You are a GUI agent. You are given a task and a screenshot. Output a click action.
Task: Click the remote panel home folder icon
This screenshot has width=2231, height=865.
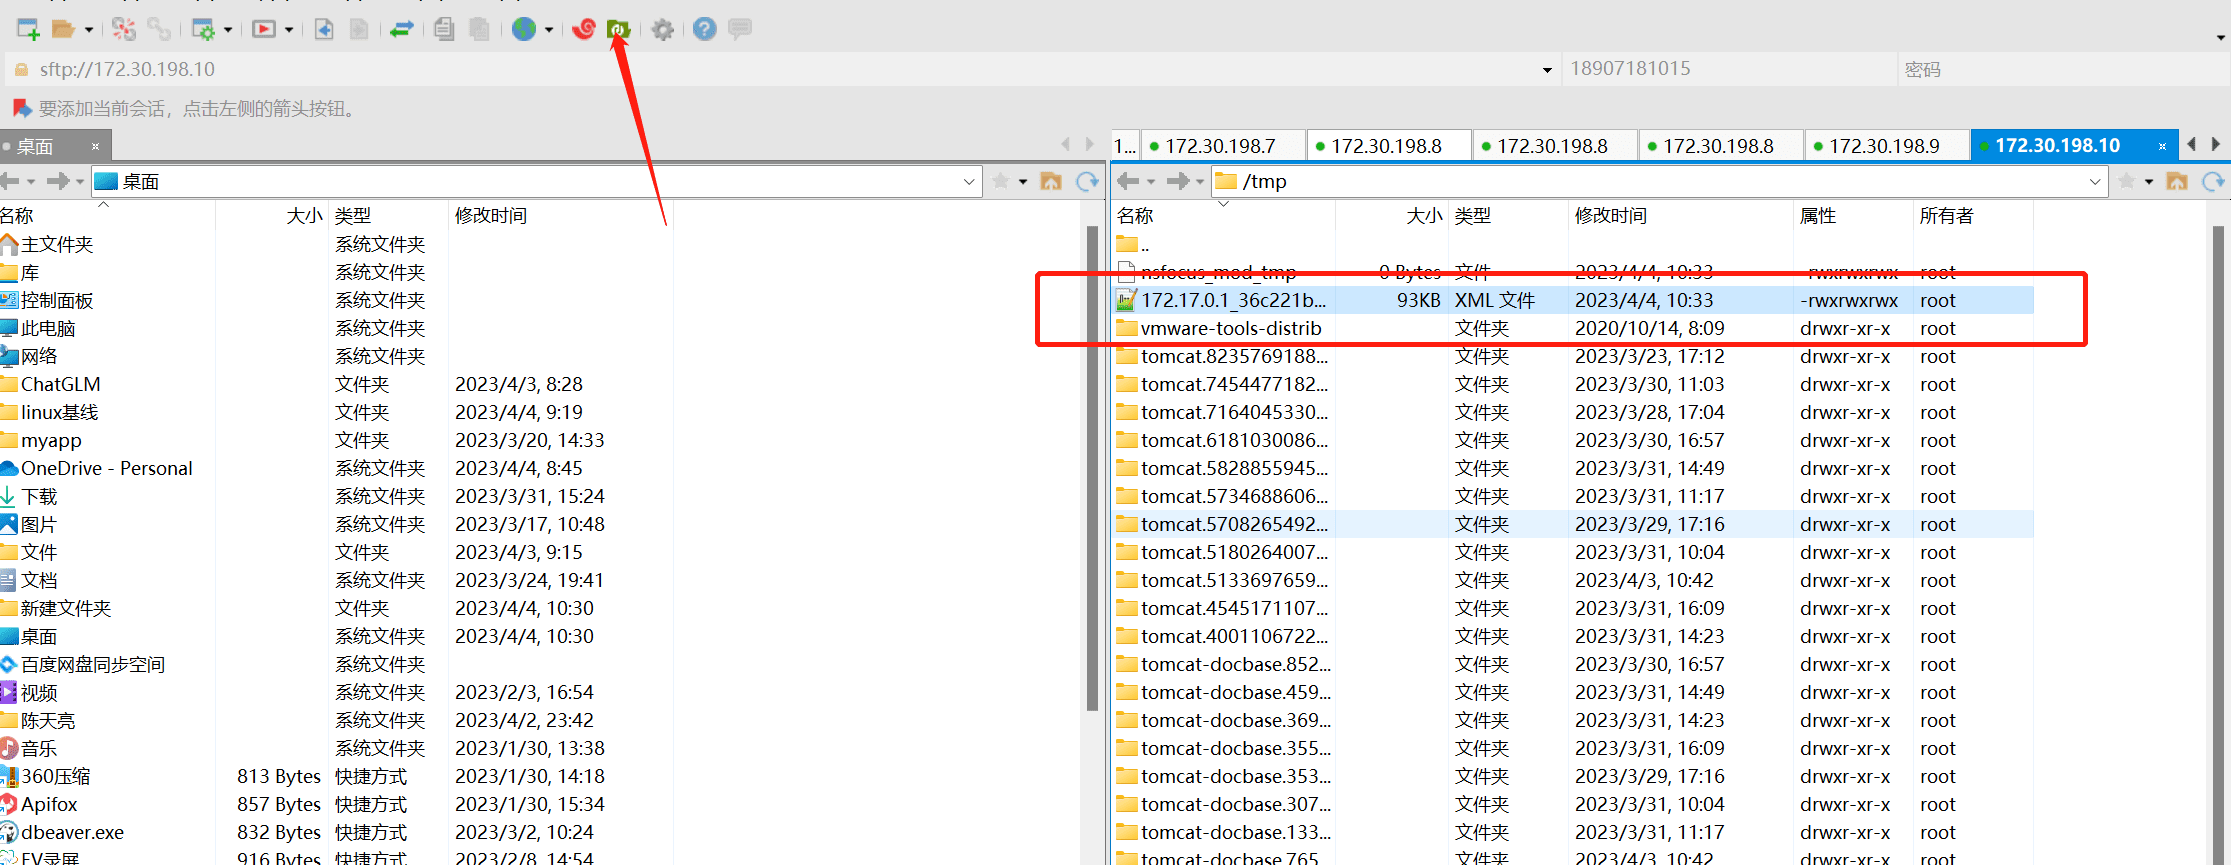tap(2177, 181)
